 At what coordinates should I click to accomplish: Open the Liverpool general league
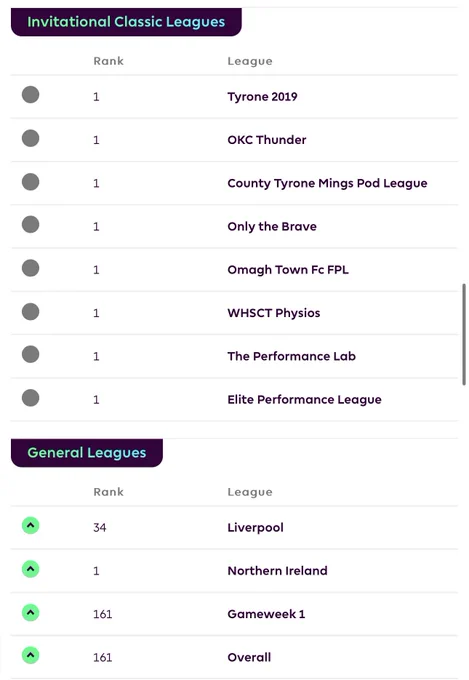pos(256,527)
